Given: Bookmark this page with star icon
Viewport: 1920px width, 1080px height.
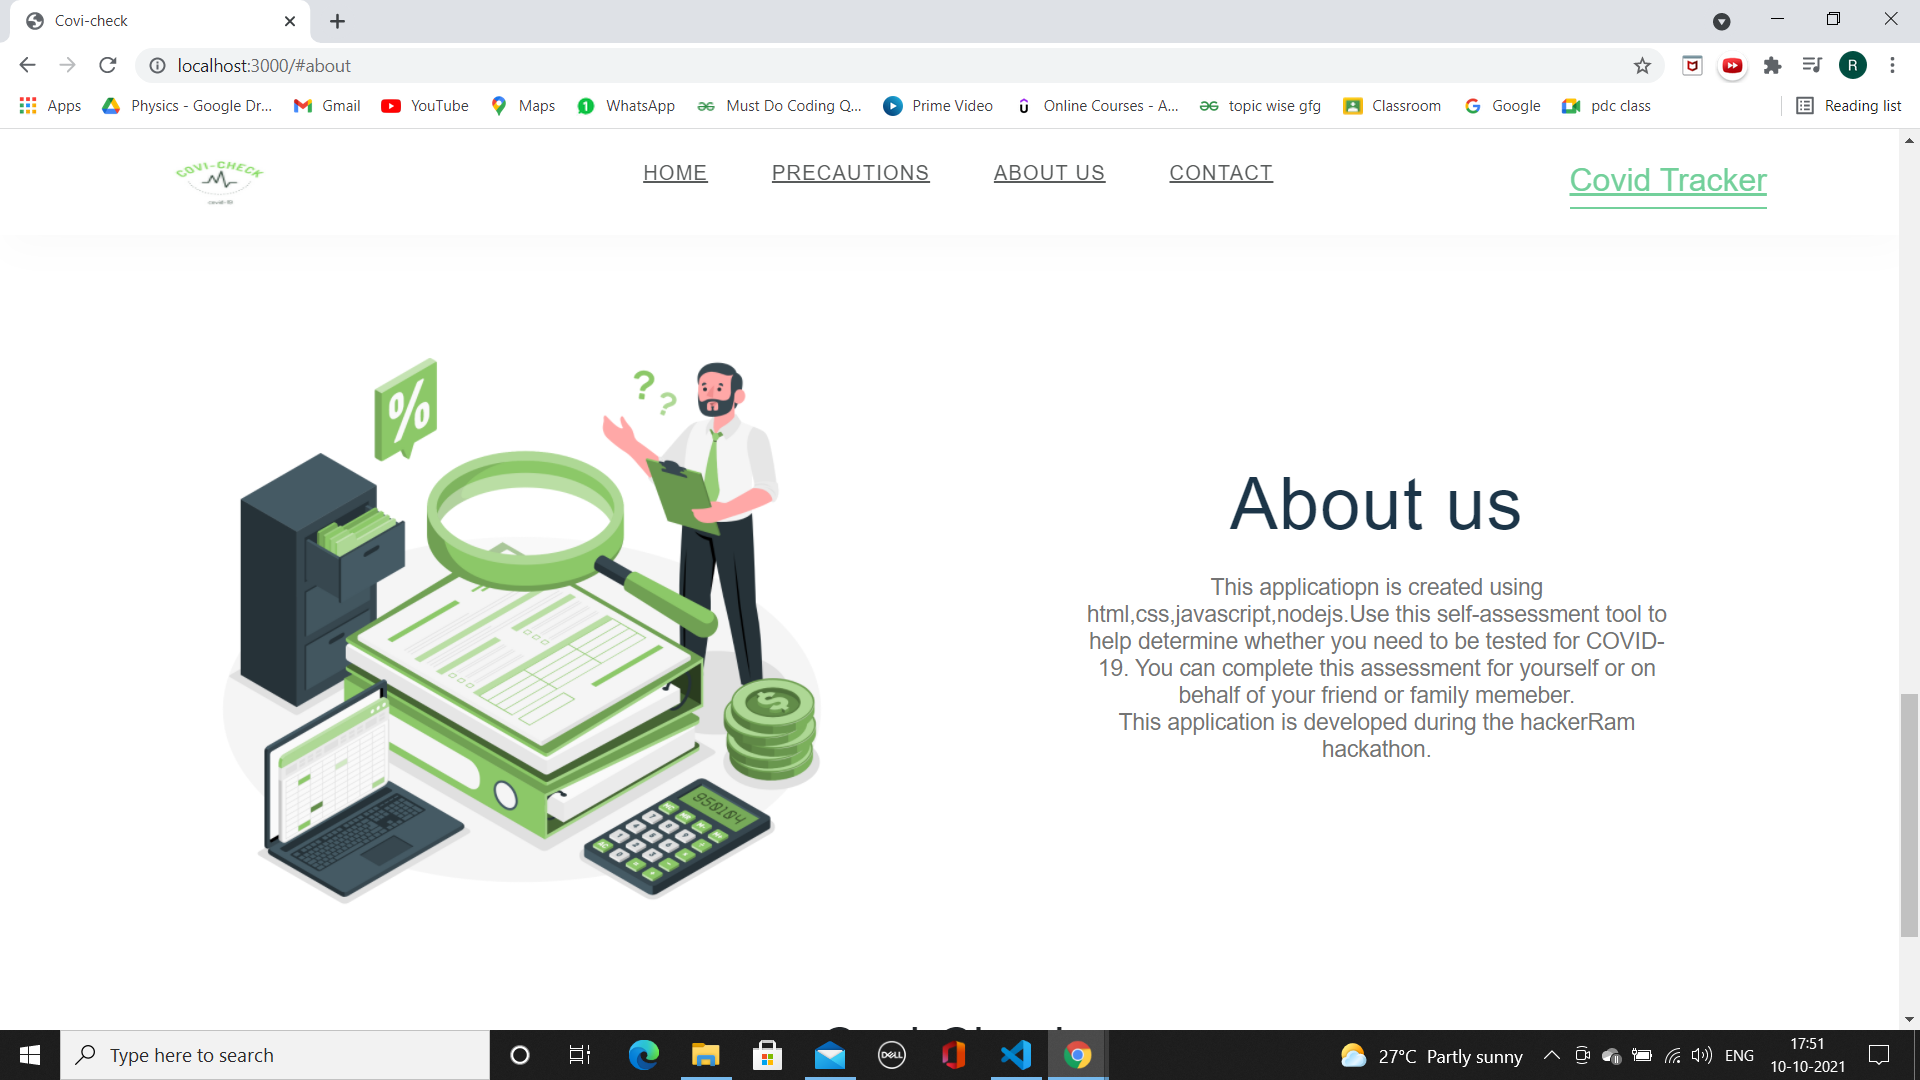Looking at the screenshot, I should 1642,66.
